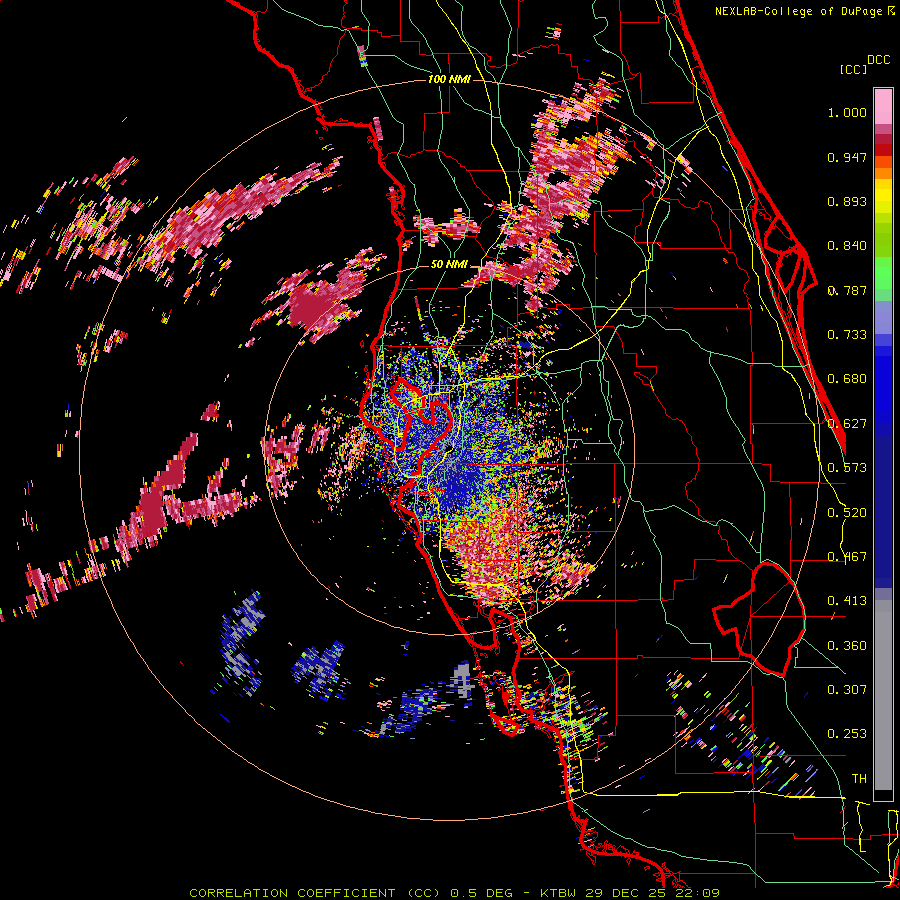Select the 0.787 scale value
The image size is (900, 900).
(847, 290)
